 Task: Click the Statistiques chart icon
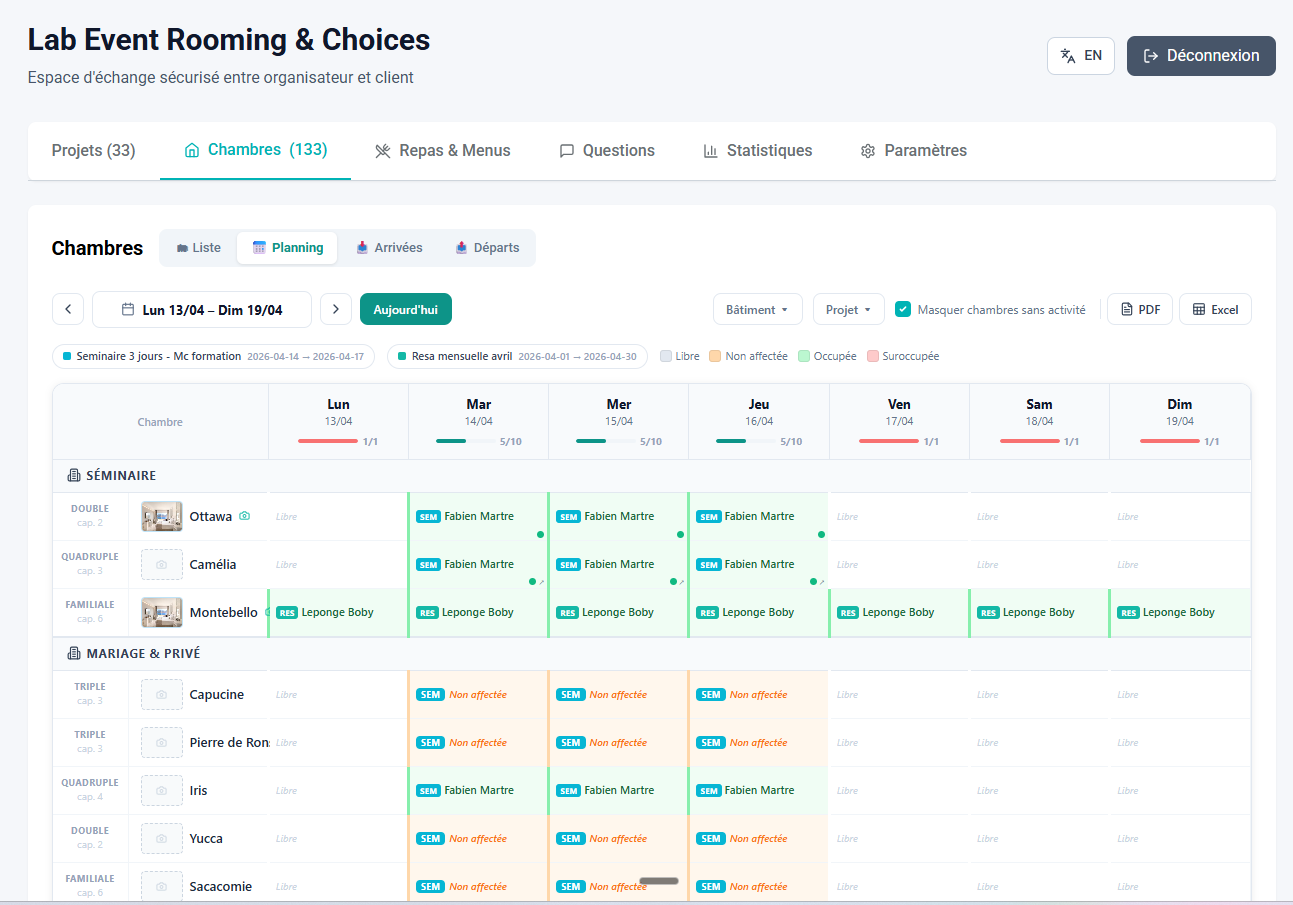pos(710,150)
